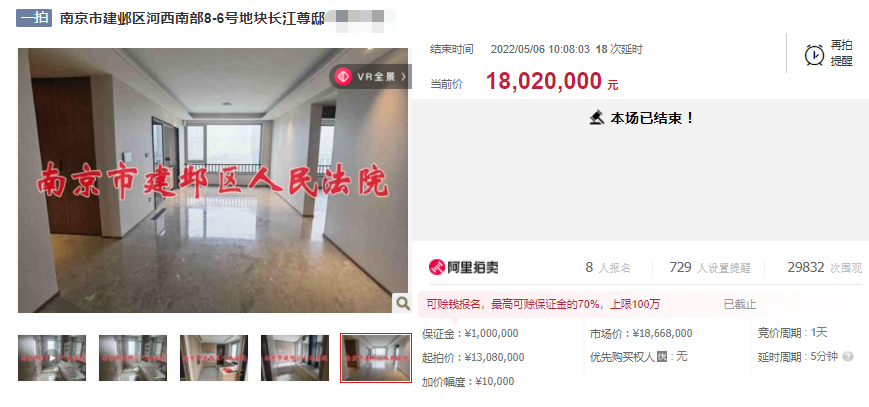Click the magnifier zoom icon on photo
Image resolution: width=869 pixels, height=407 pixels.
pyautogui.click(x=401, y=303)
